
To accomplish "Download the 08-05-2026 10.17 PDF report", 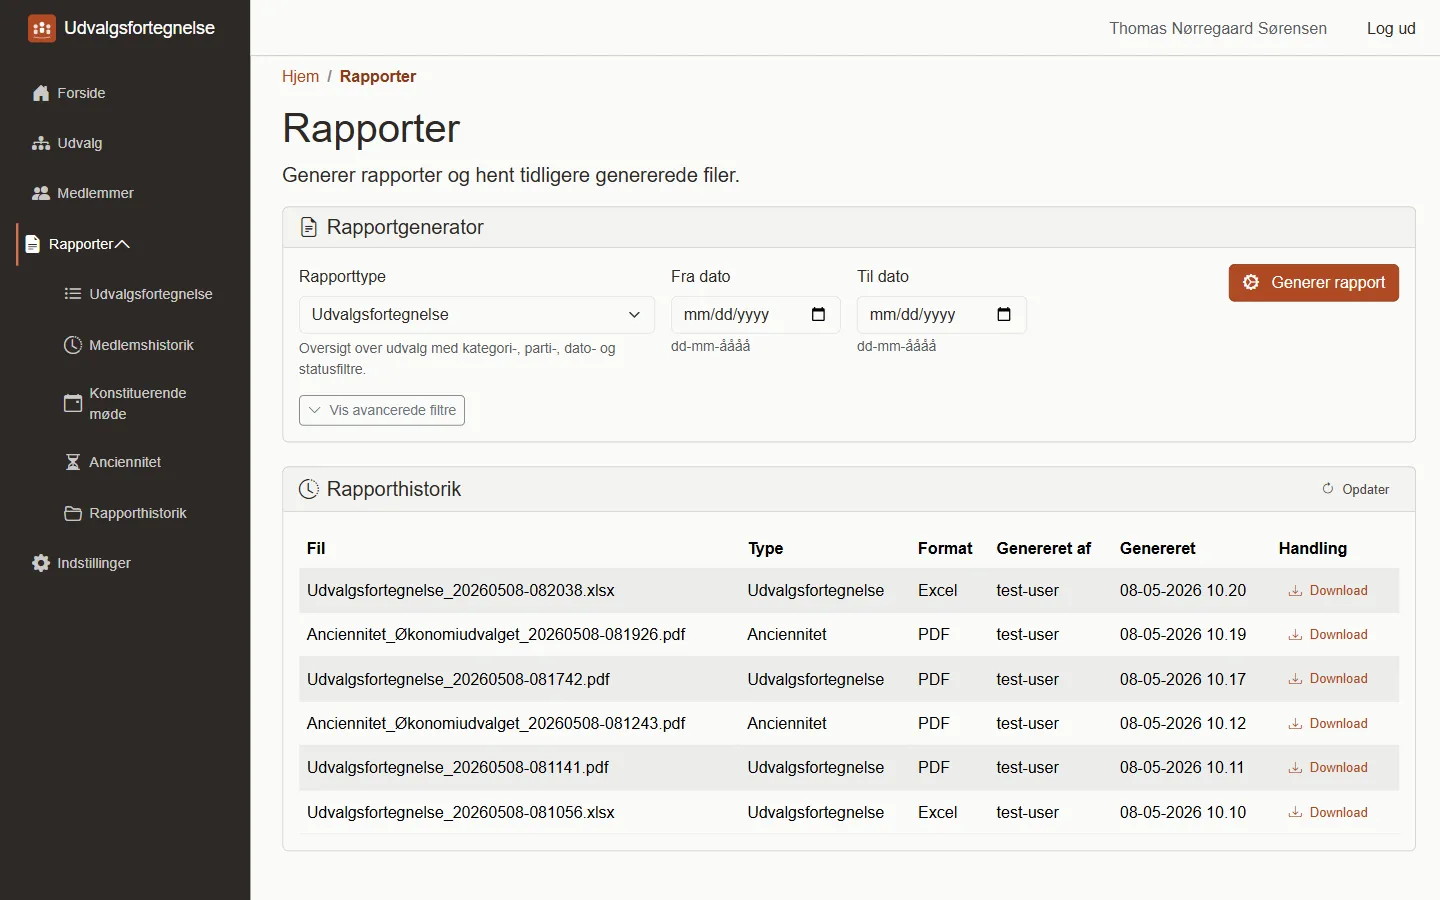I will click(x=1328, y=679).
